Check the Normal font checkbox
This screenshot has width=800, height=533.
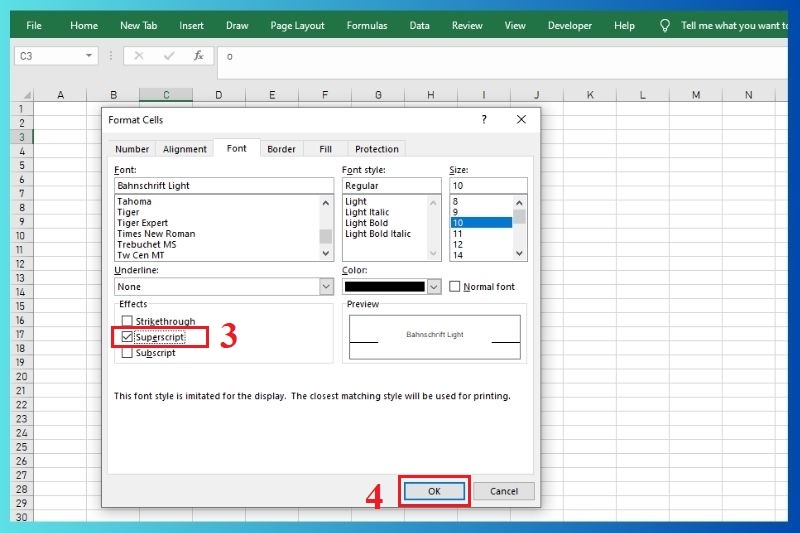coord(455,287)
